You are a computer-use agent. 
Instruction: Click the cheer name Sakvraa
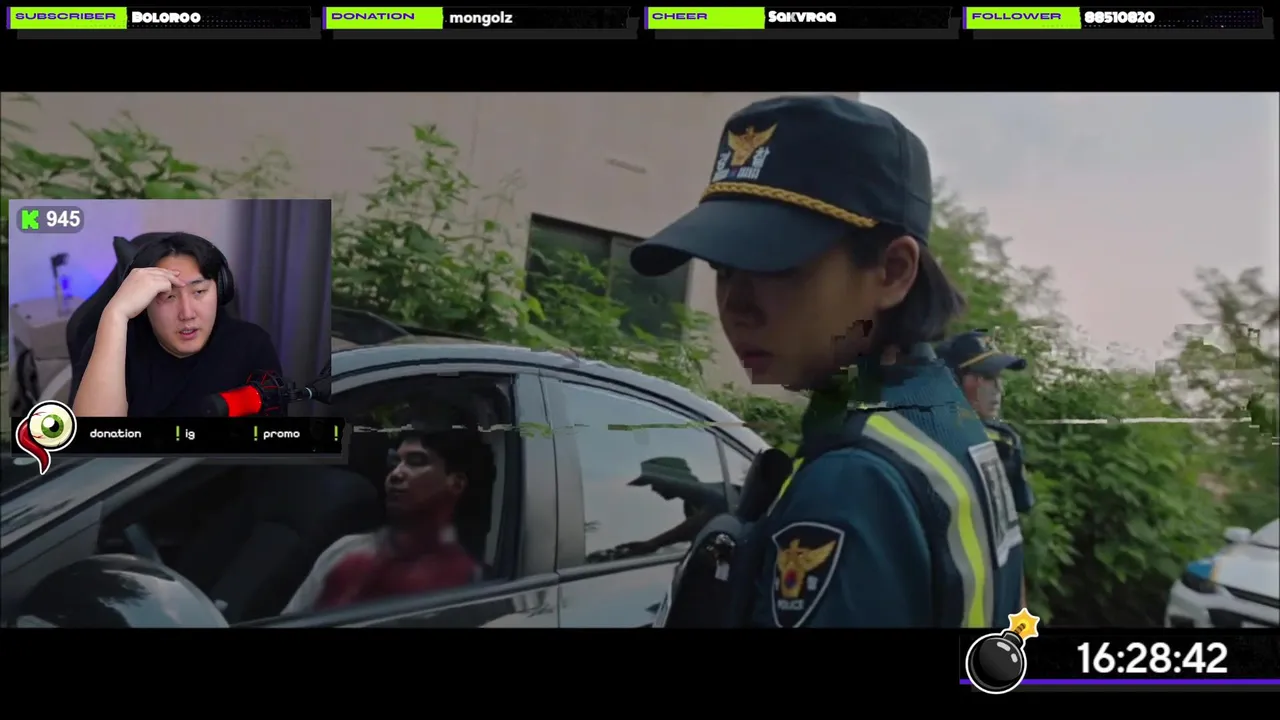802,17
